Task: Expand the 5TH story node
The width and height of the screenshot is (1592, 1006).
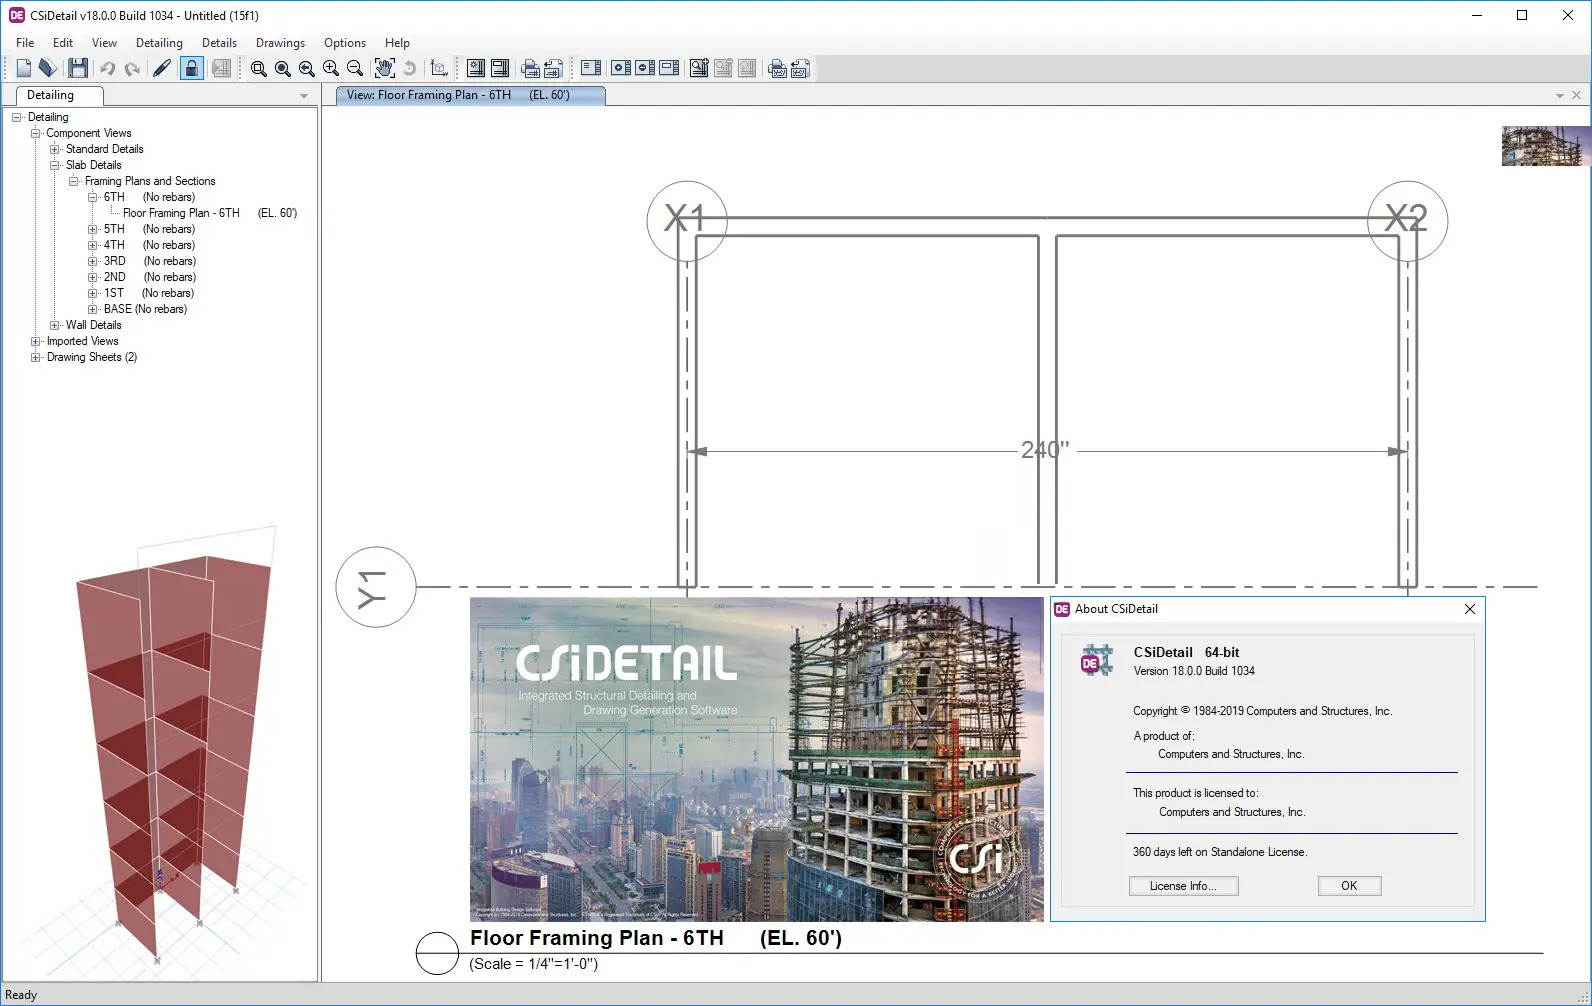Action: pos(93,229)
